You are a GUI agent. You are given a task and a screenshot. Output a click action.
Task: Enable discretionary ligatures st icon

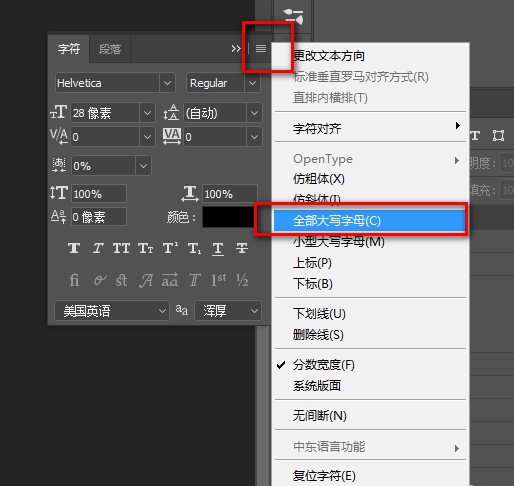[x=121, y=280]
